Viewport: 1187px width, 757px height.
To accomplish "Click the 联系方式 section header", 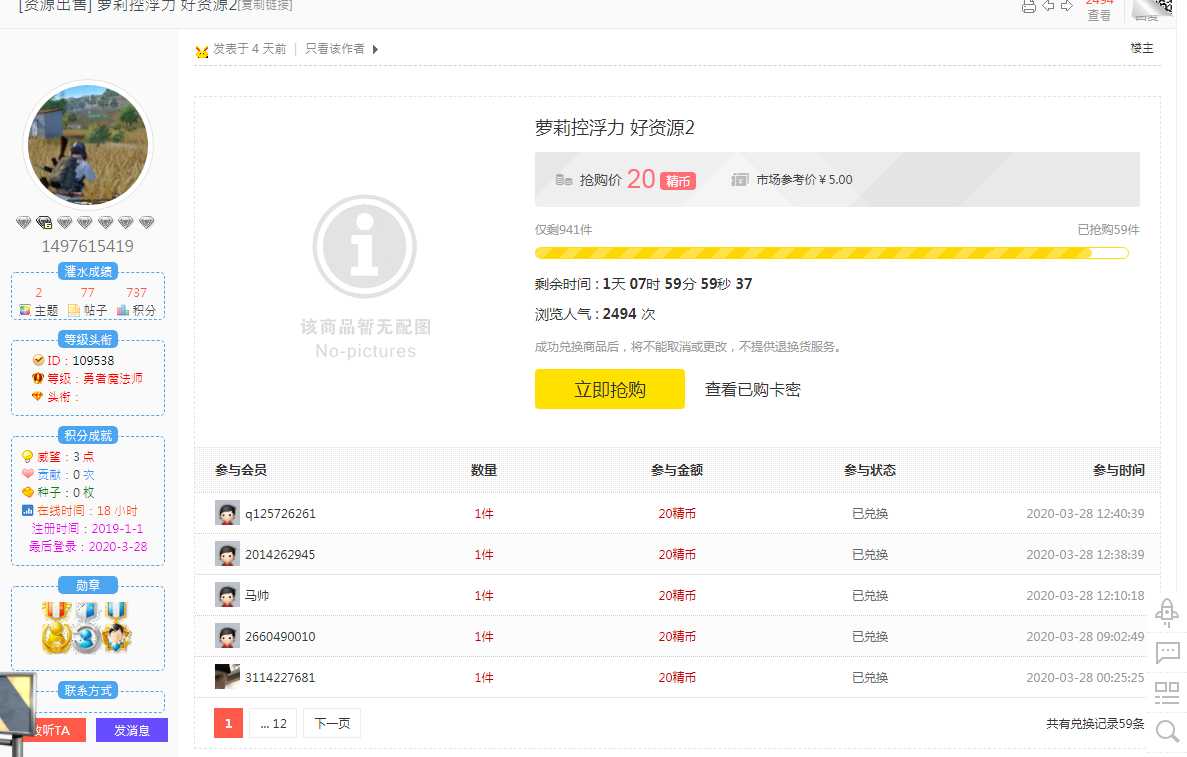I will (88, 690).
